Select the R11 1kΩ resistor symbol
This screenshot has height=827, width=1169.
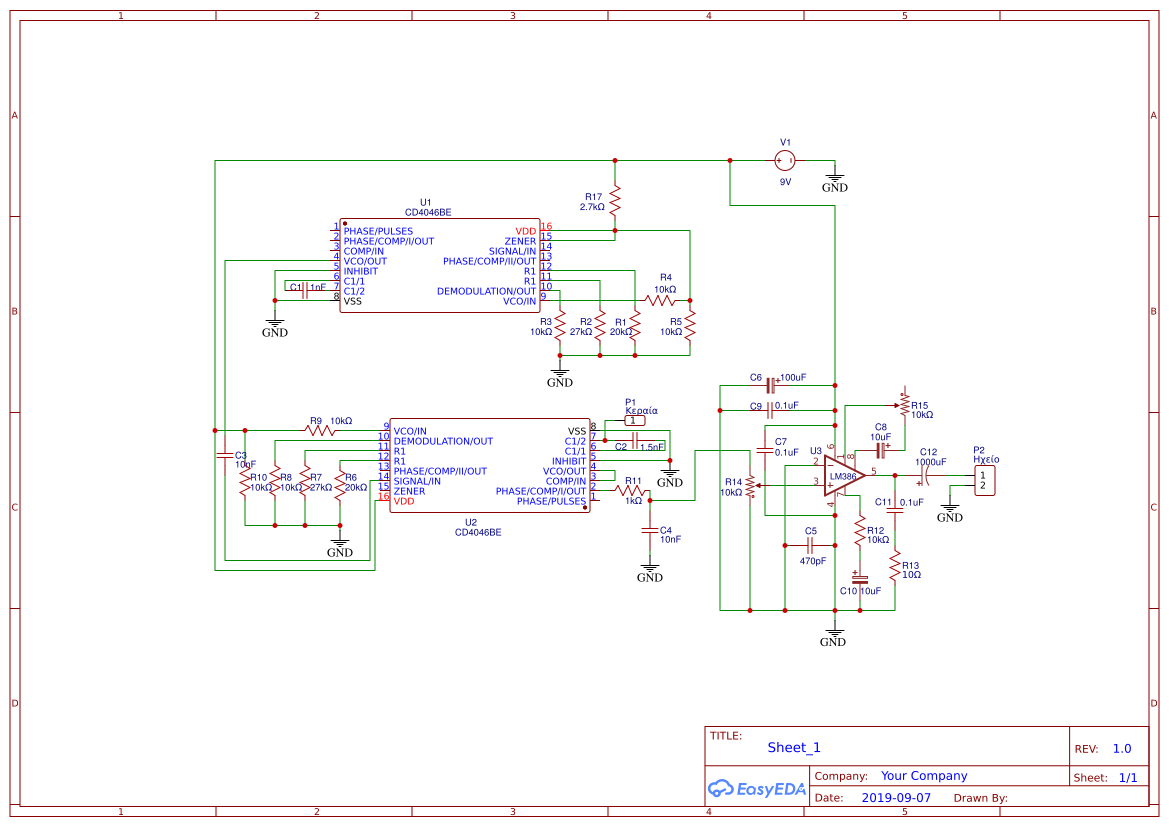pos(631,491)
